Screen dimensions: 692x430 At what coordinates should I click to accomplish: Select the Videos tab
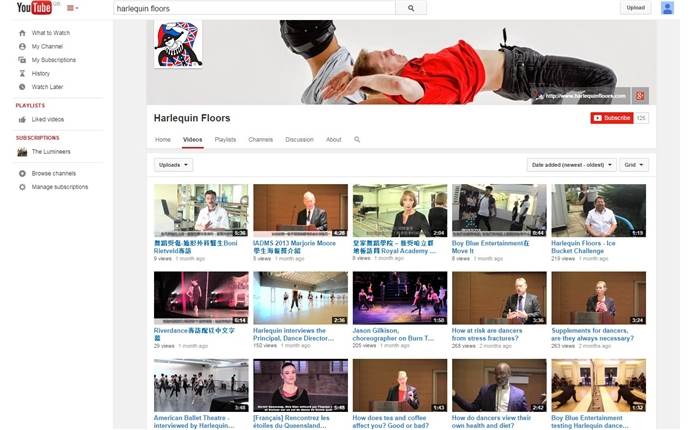point(192,140)
